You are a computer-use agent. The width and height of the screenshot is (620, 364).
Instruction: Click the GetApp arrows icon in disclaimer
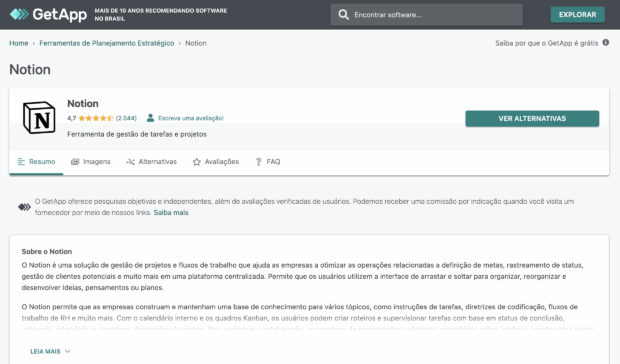point(24,207)
